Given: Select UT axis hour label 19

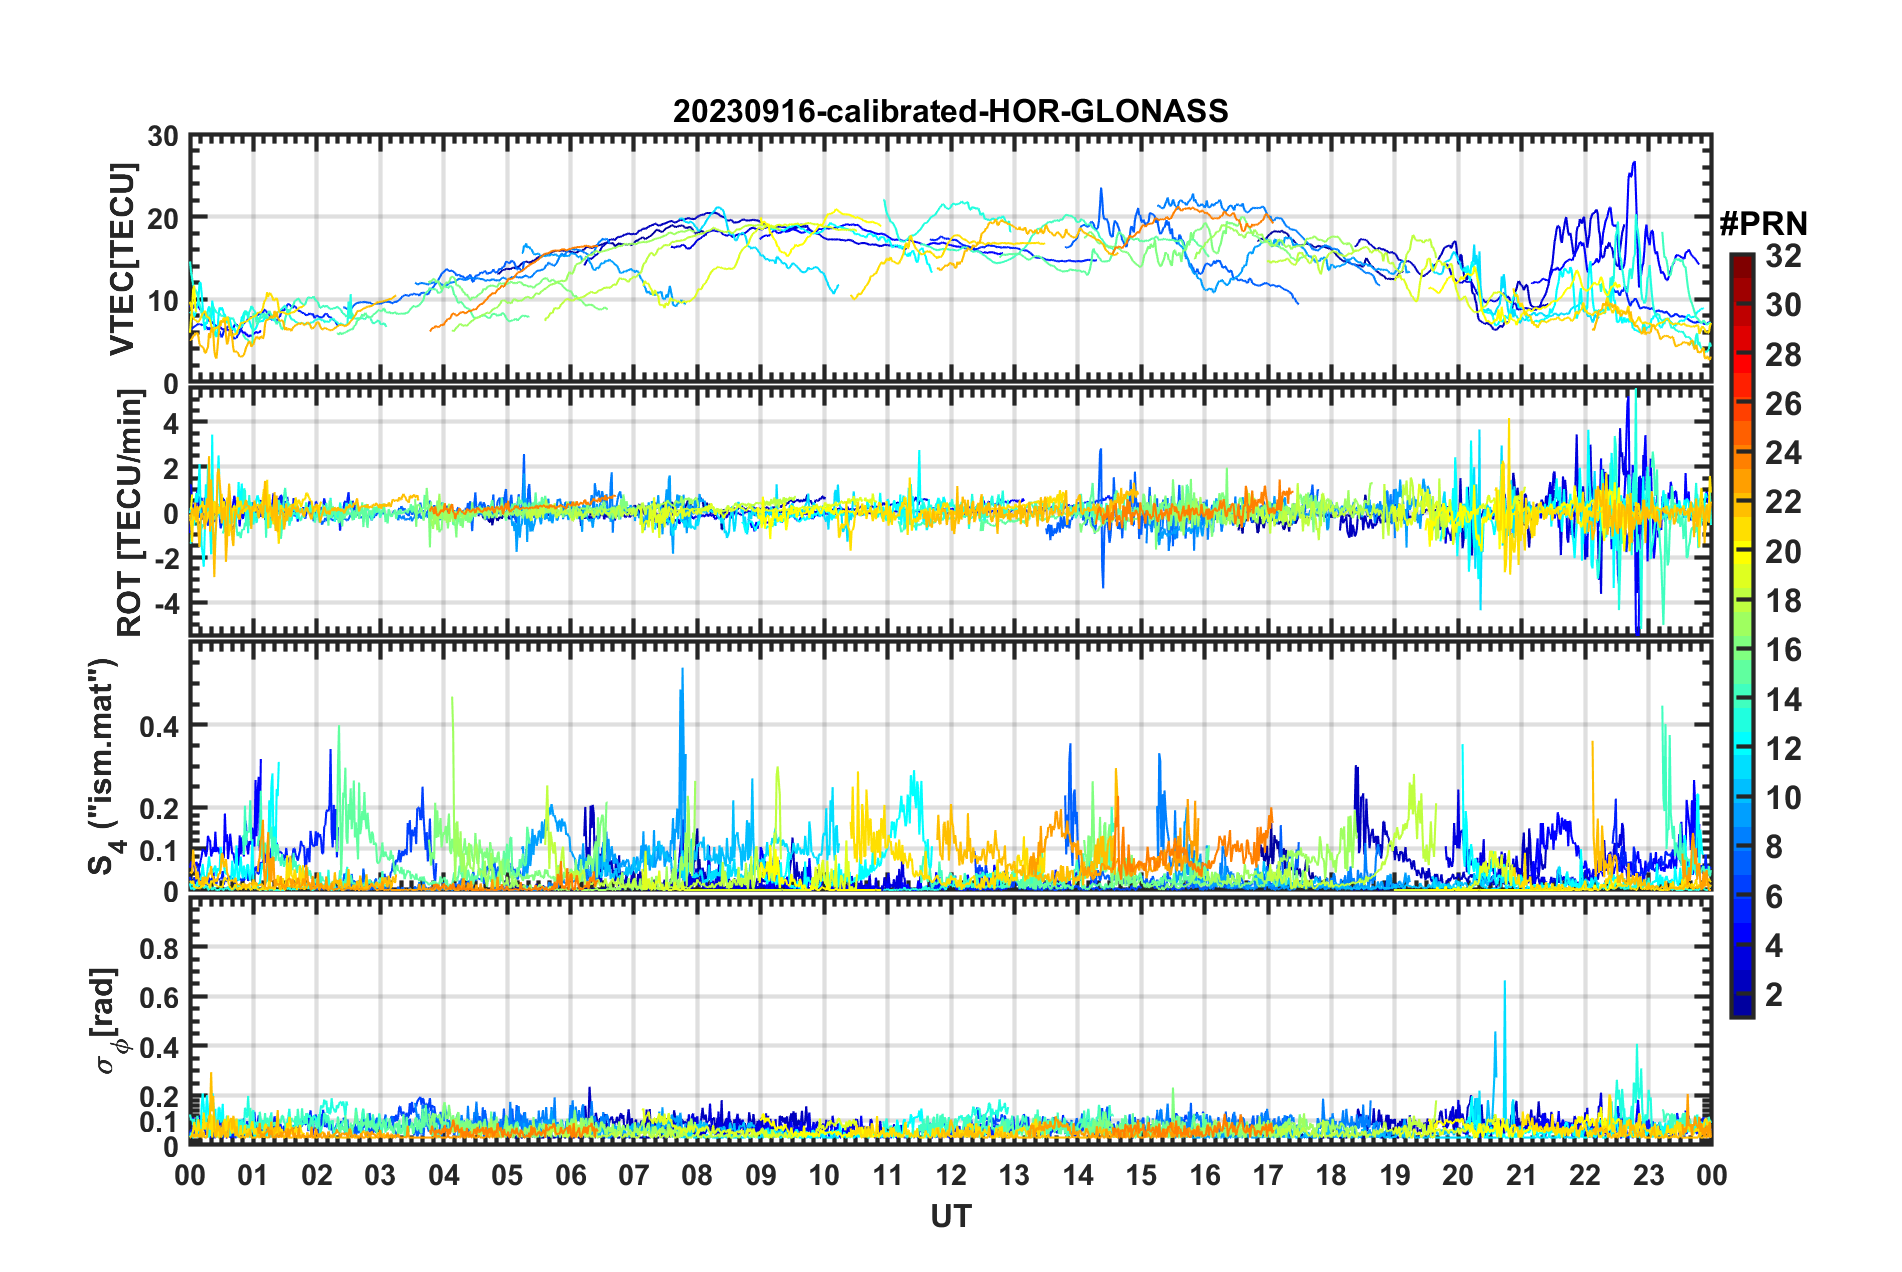Looking at the screenshot, I should pyautogui.click(x=1395, y=1175).
